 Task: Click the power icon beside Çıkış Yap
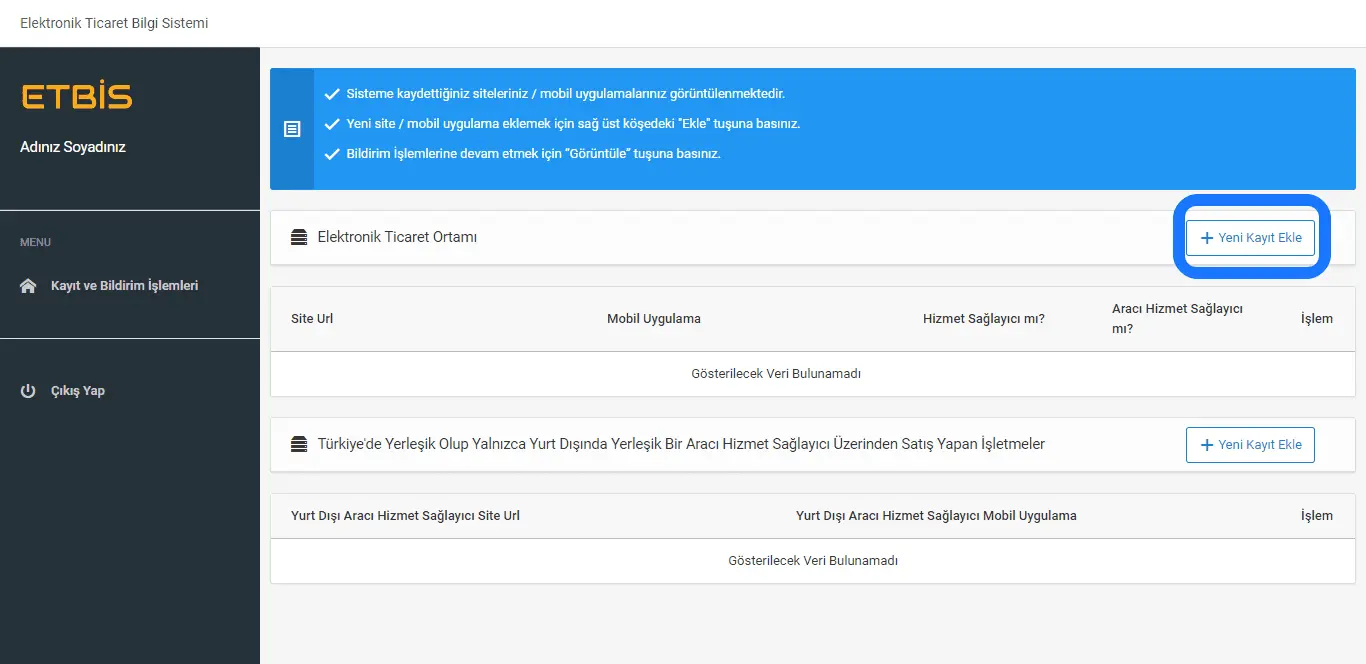click(x=28, y=391)
